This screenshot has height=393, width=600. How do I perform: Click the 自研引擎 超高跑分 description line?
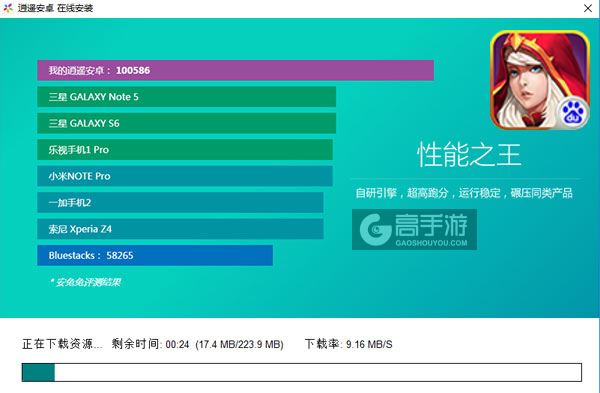tap(464, 193)
